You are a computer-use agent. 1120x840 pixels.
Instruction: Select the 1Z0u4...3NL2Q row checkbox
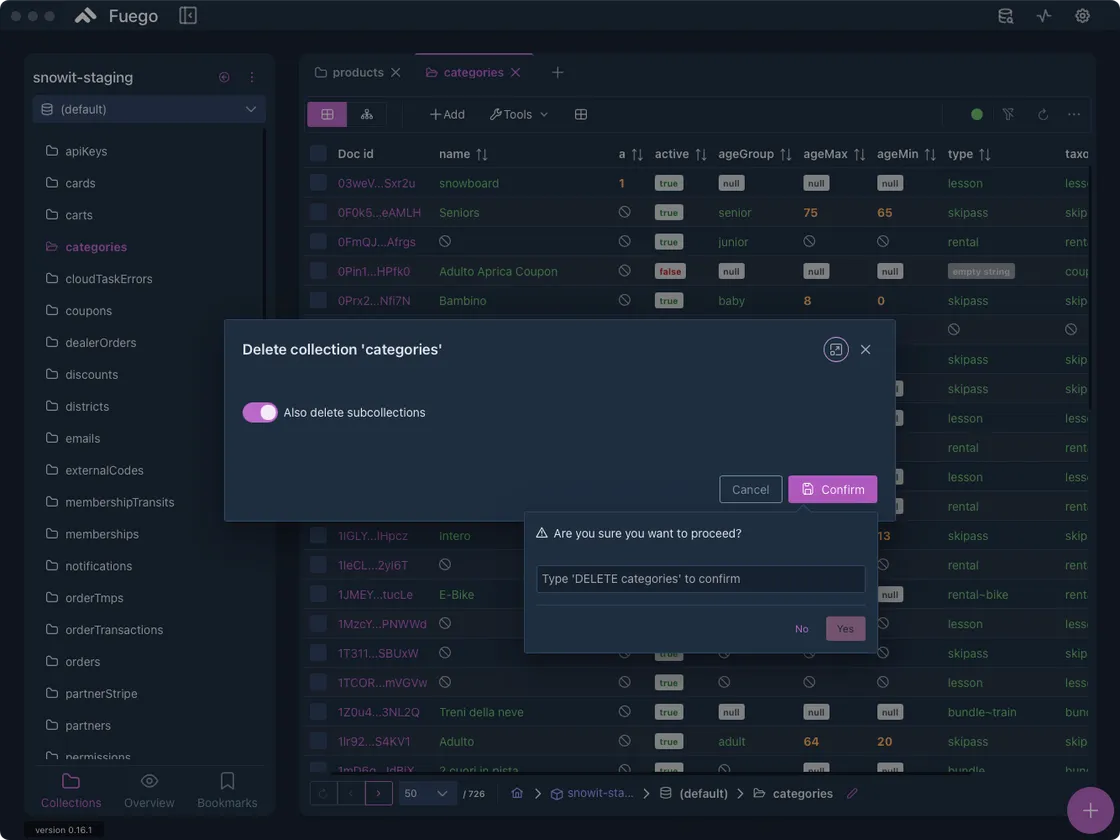click(x=319, y=712)
